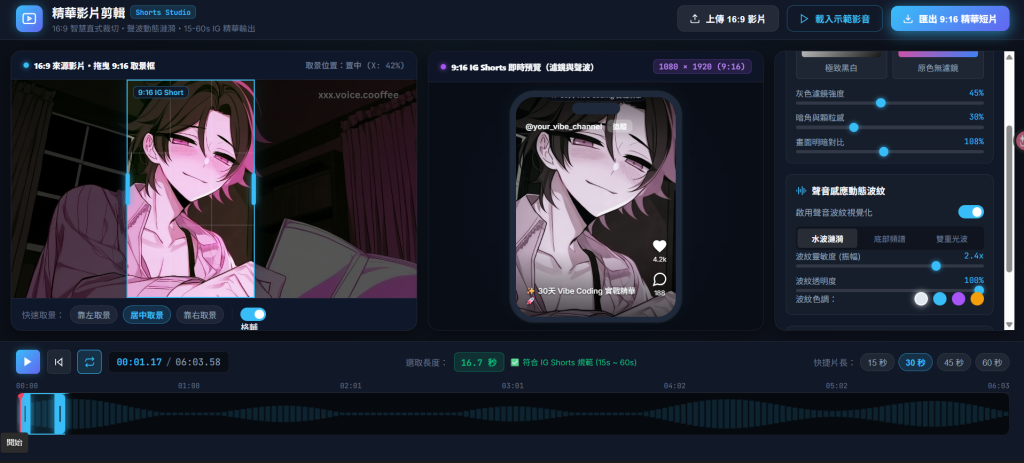Click the right trim handle on waveform

point(60,413)
